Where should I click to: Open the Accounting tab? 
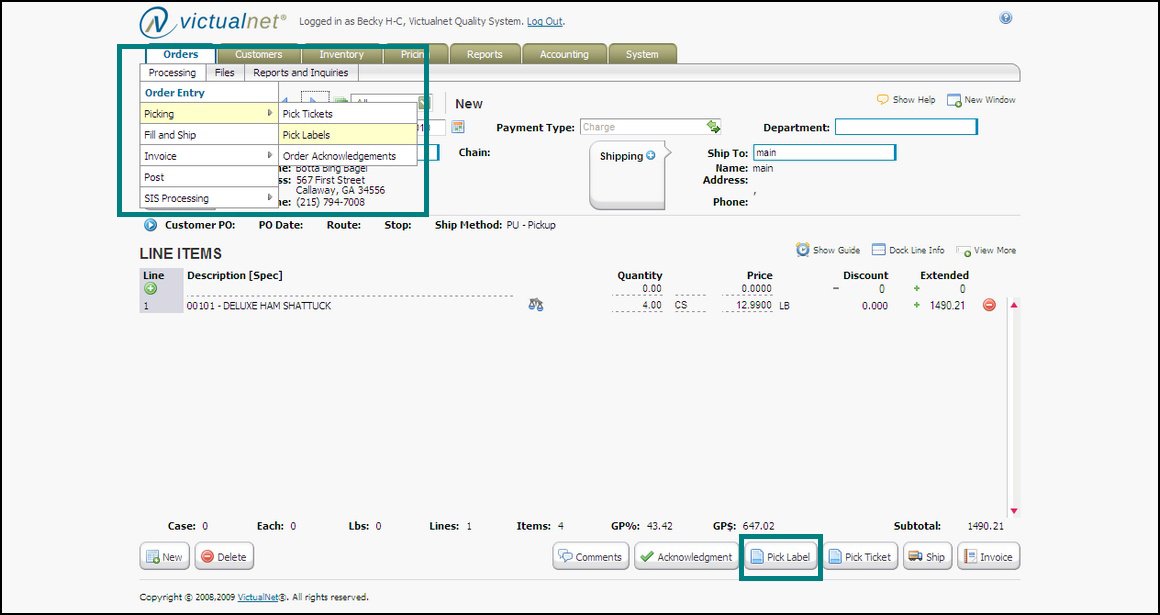pos(564,54)
